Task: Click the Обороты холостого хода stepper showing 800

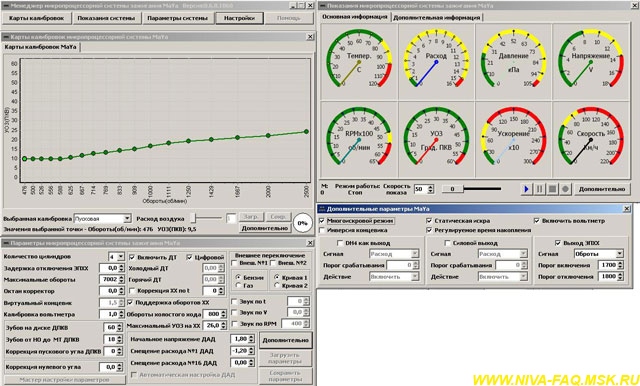Action: [215, 315]
